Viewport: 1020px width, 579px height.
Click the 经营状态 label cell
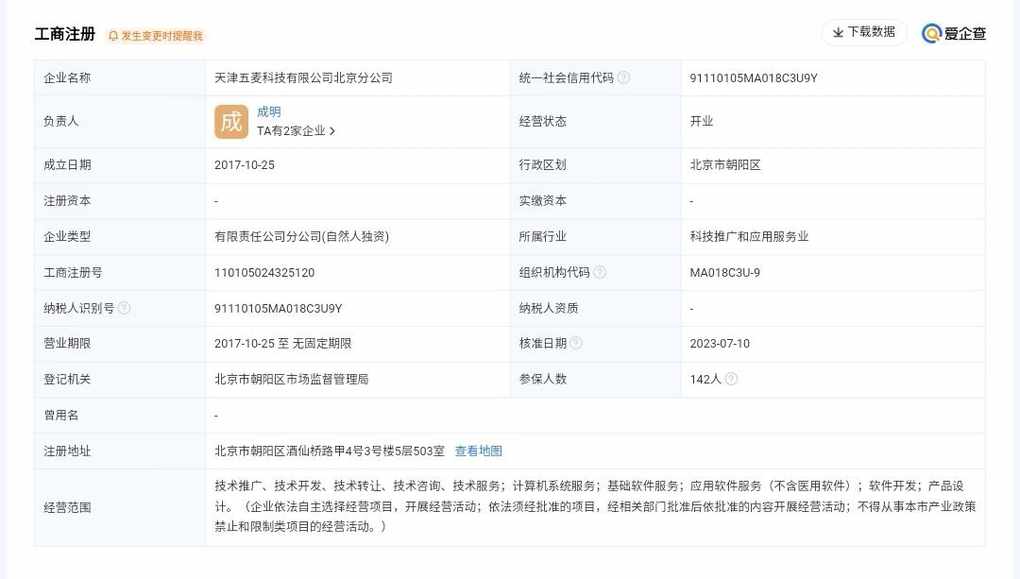pyautogui.click(x=595, y=122)
